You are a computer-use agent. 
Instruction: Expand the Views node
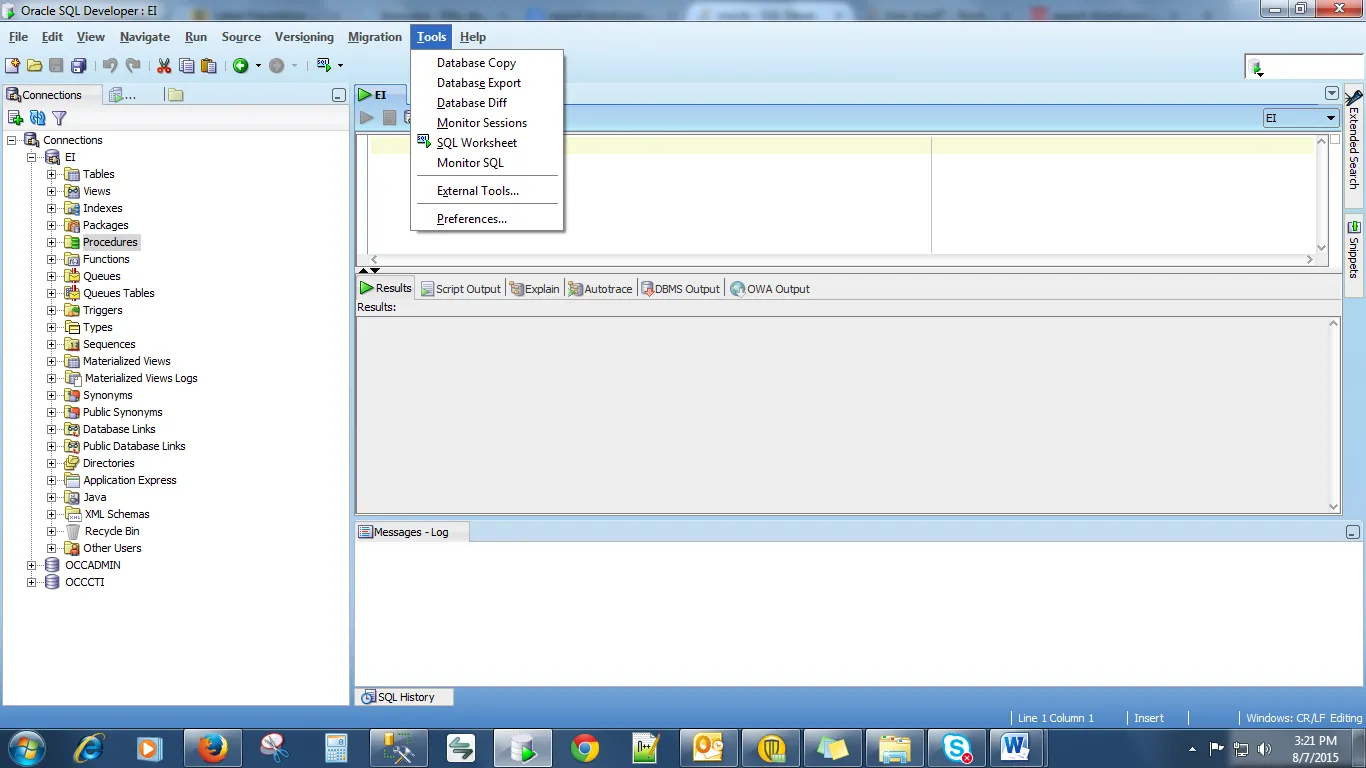coord(52,191)
